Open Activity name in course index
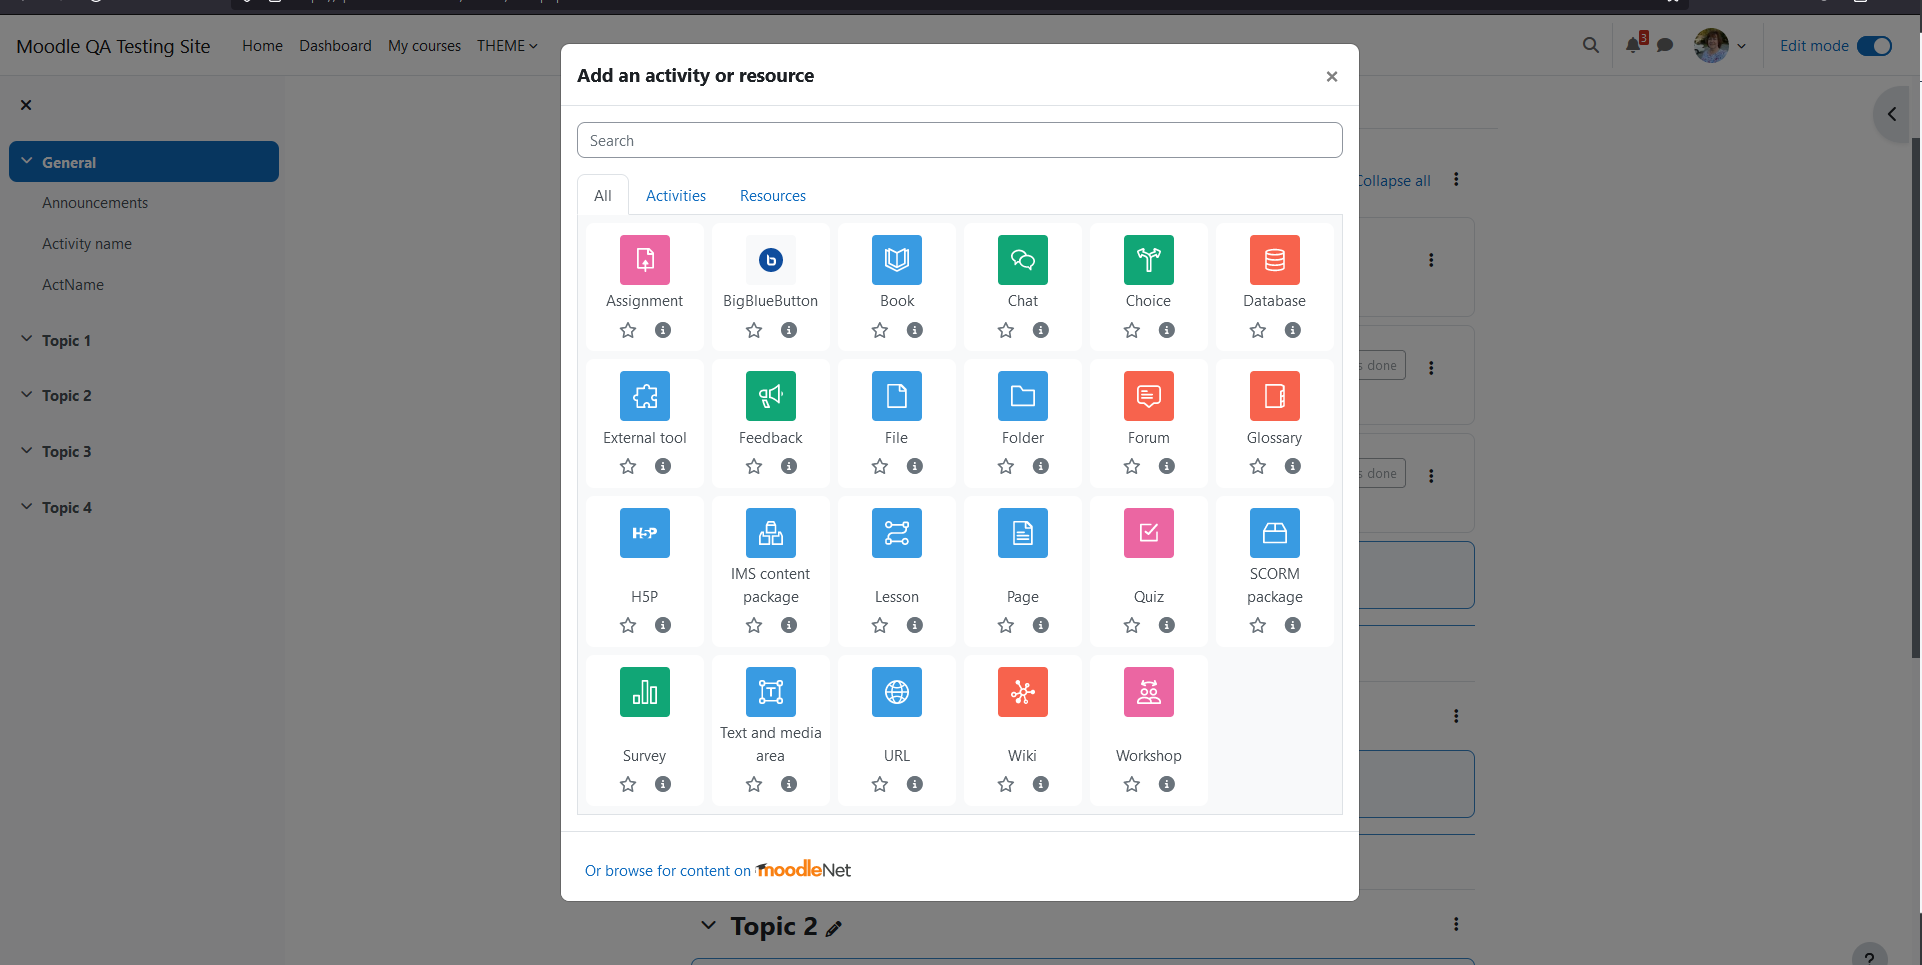 tap(87, 244)
